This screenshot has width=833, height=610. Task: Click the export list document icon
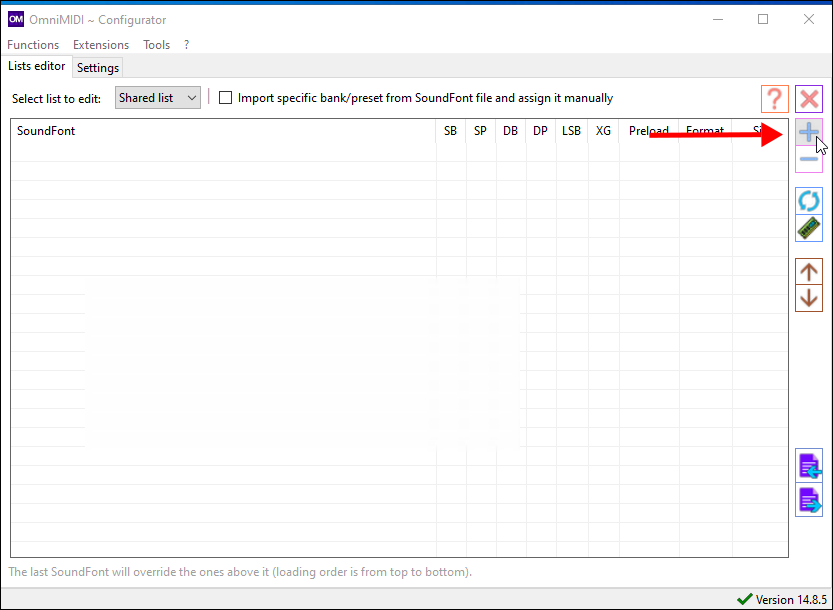808,500
